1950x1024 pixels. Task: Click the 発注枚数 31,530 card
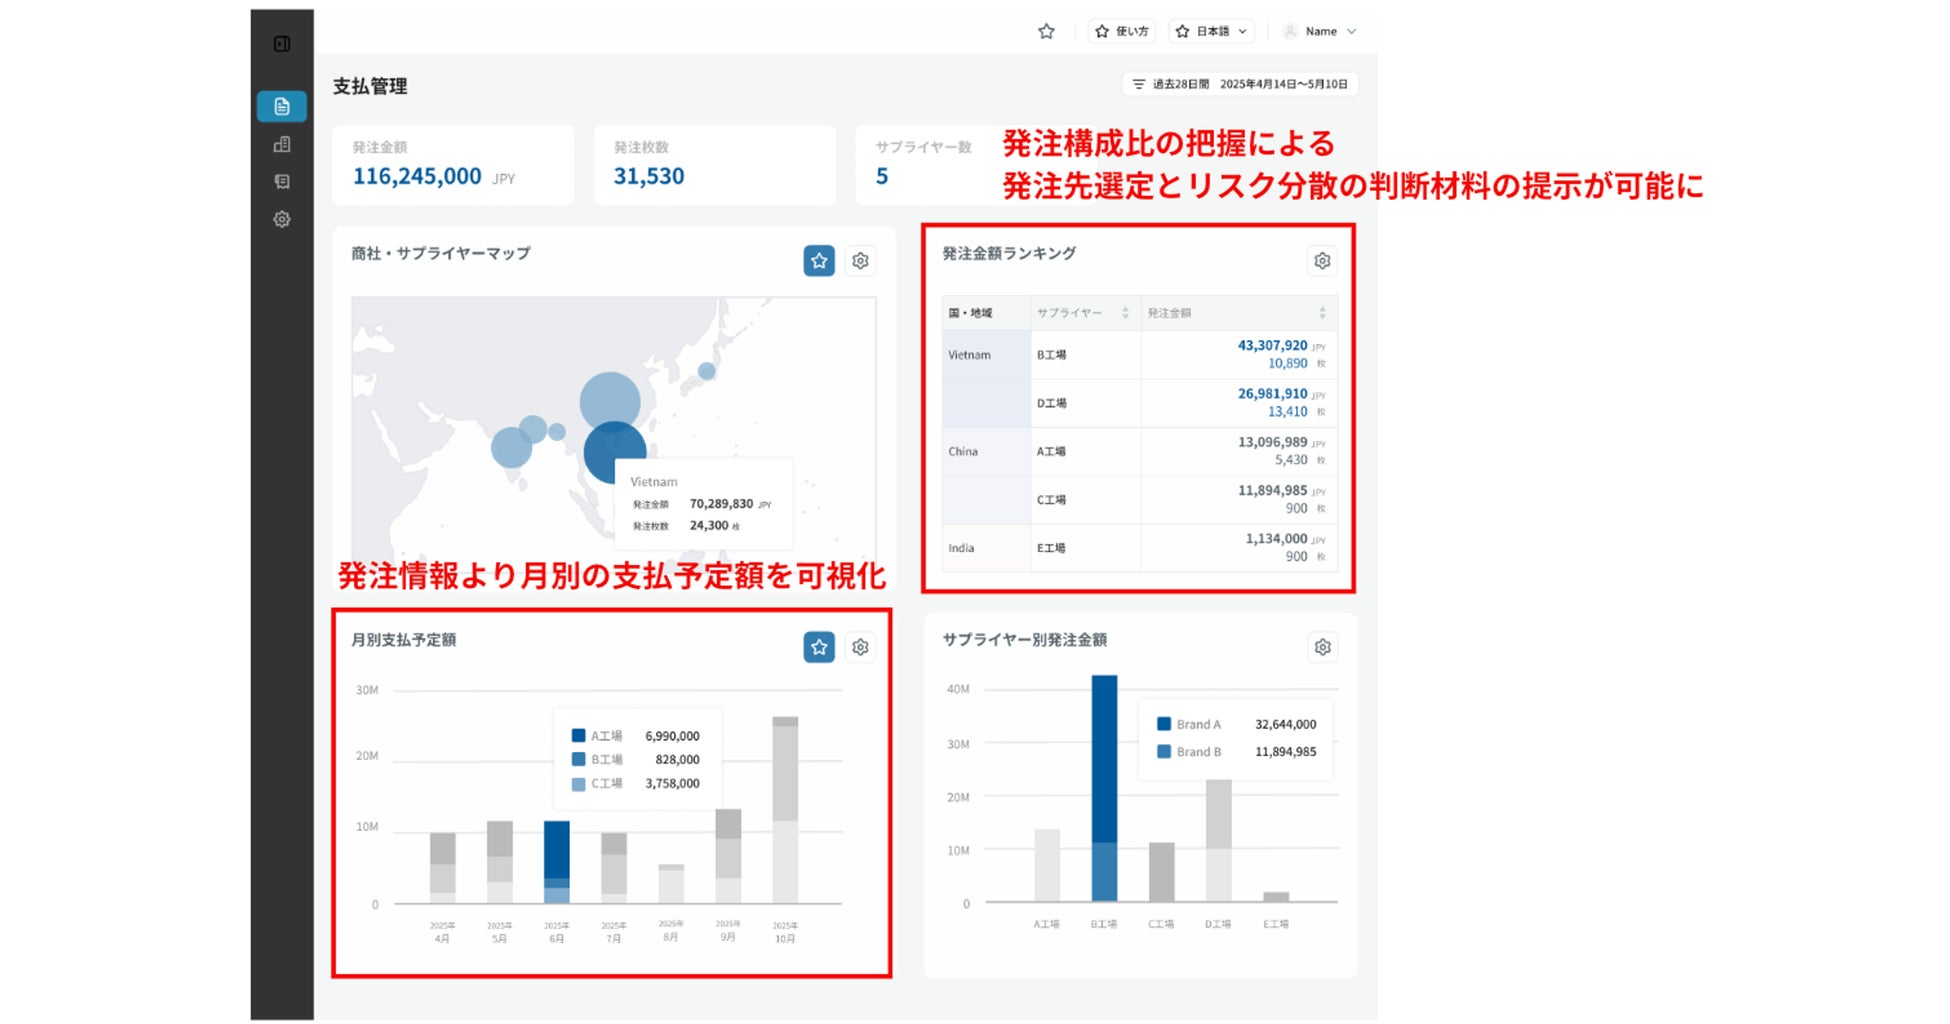[714, 165]
